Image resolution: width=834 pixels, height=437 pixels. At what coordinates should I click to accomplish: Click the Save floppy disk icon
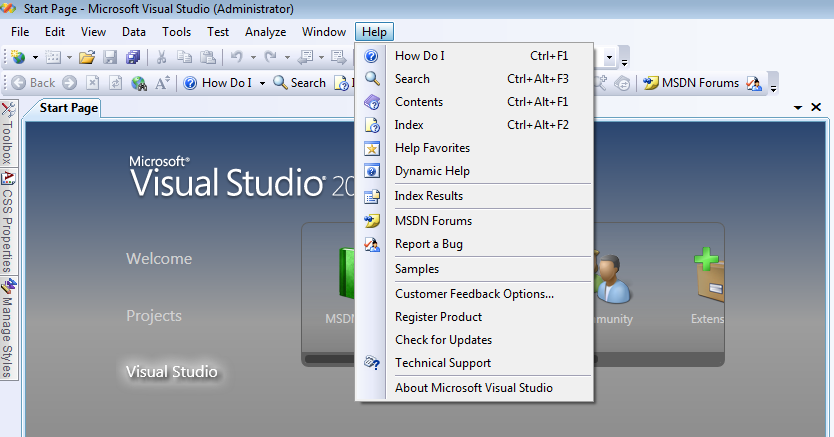(x=110, y=57)
